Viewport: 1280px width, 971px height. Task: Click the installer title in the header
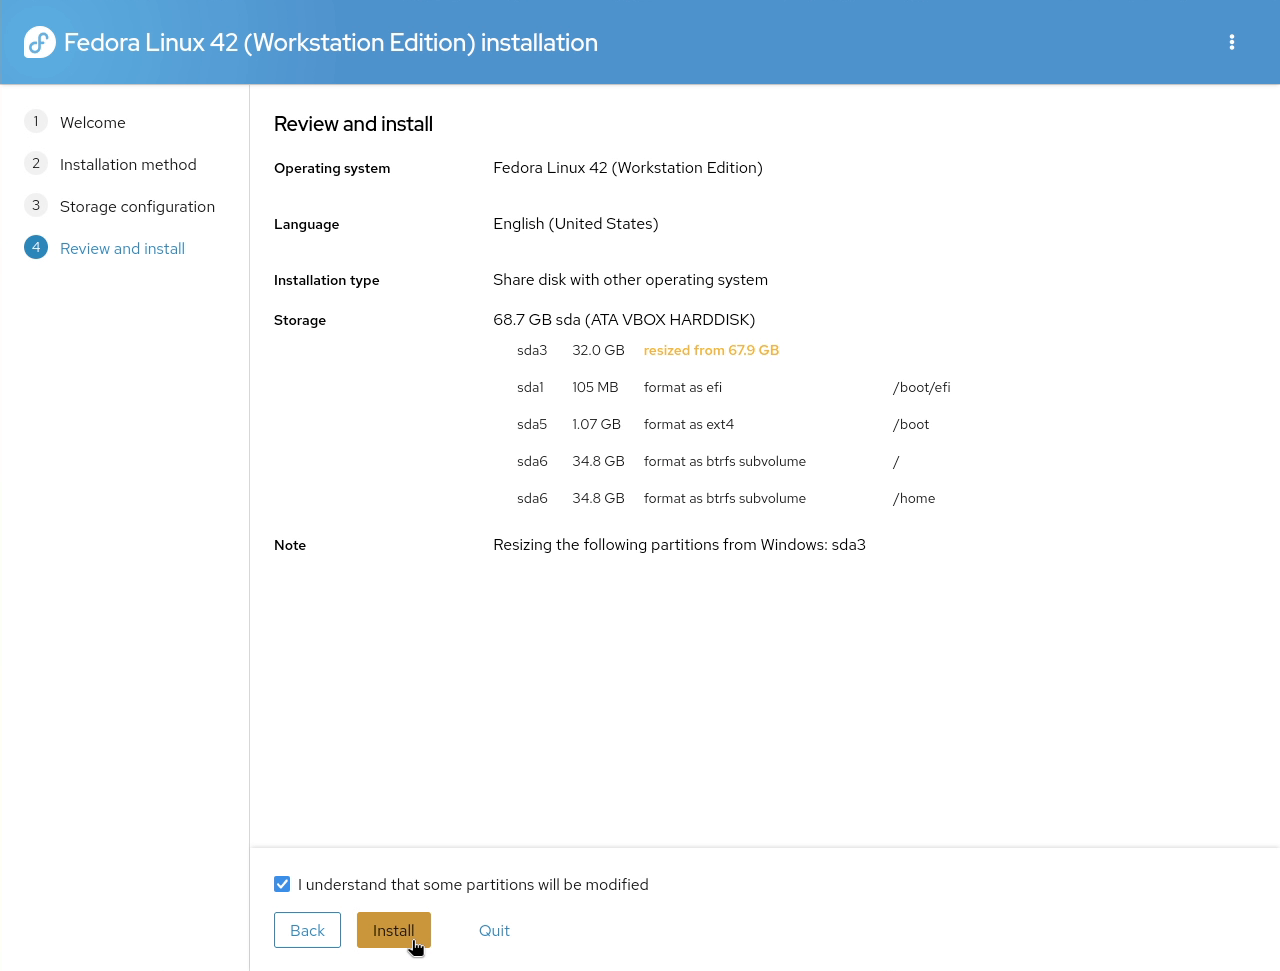pos(331,42)
